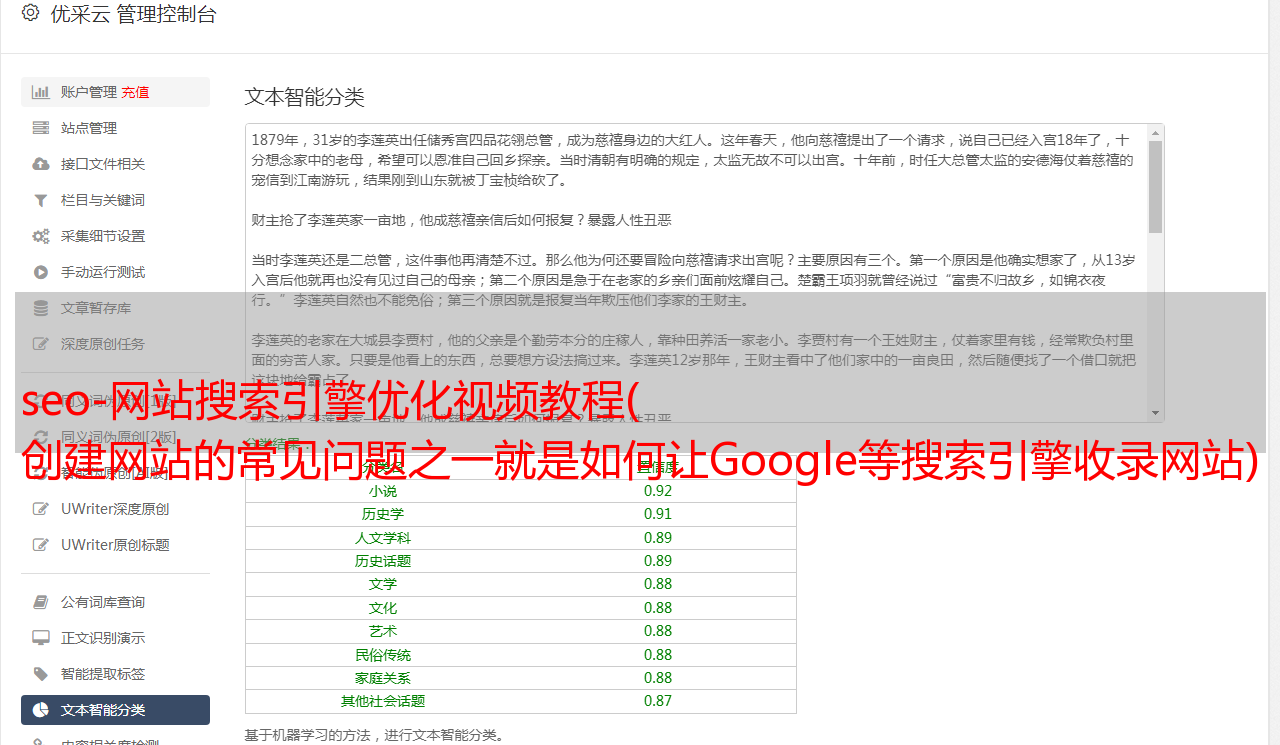The image size is (1280, 745).
Task: Click the edit icon for 深度原创任务
Action: (x=41, y=344)
